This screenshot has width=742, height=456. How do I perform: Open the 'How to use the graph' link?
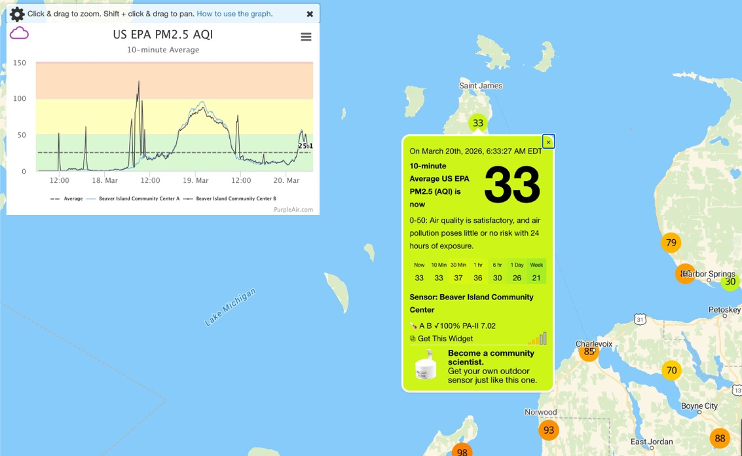pyautogui.click(x=235, y=14)
